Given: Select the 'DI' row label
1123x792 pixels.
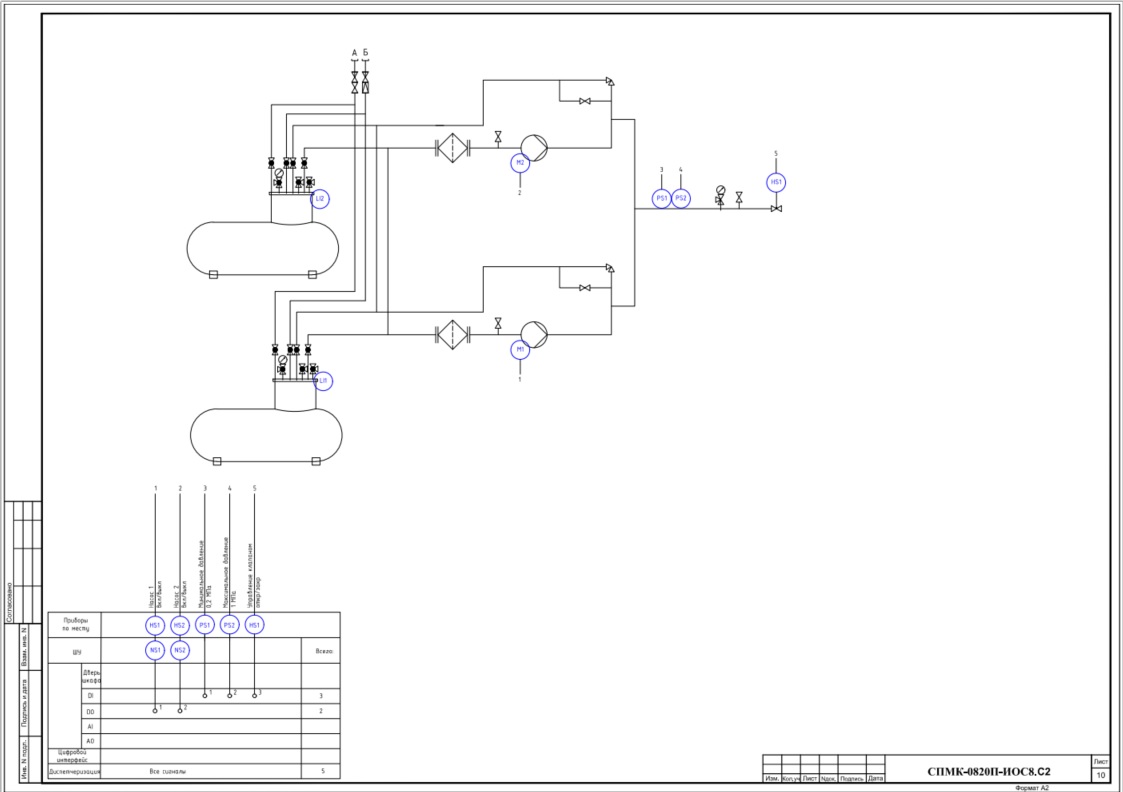Looking at the screenshot, I should pyautogui.click(x=90, y=695).
